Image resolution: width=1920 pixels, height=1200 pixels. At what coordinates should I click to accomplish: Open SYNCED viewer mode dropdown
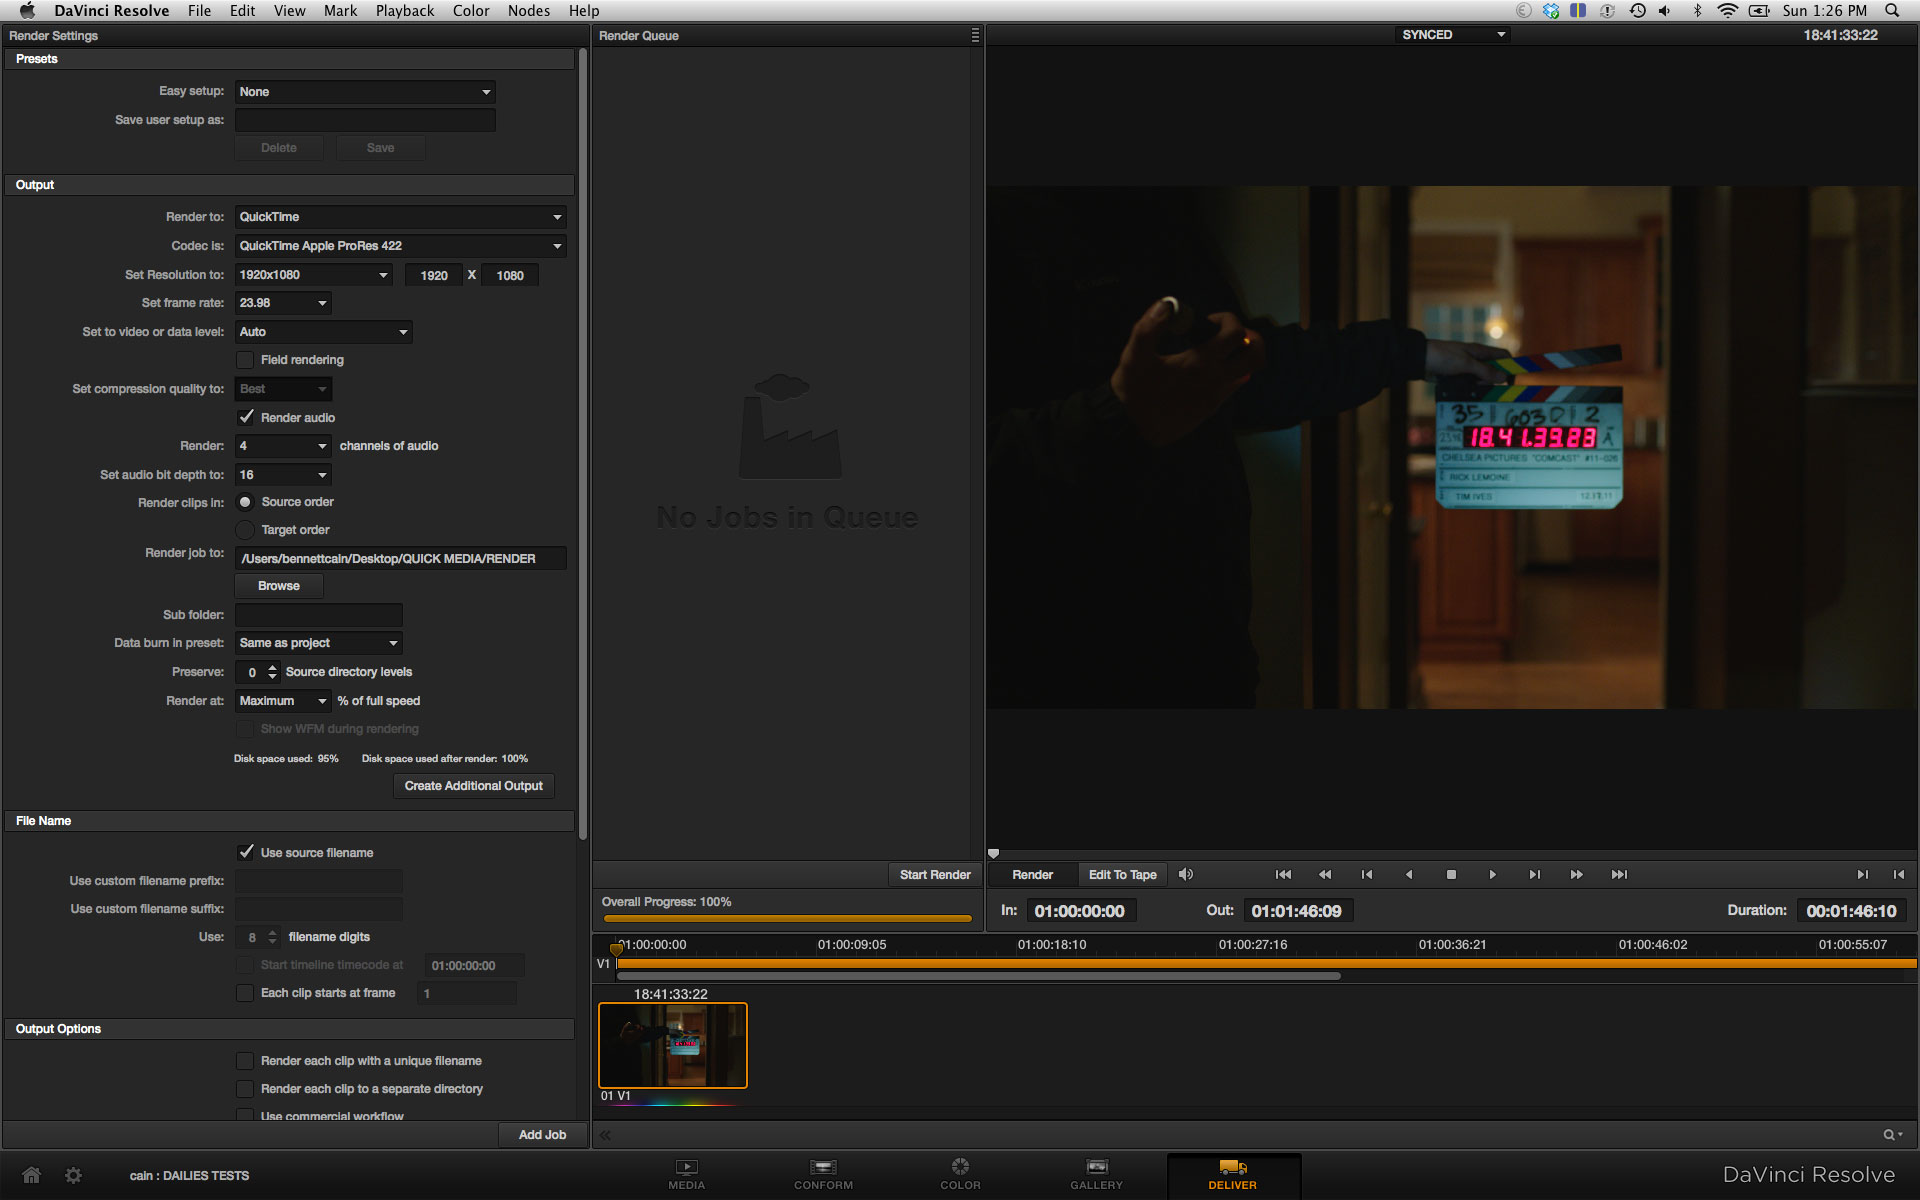click(1452, 35)
